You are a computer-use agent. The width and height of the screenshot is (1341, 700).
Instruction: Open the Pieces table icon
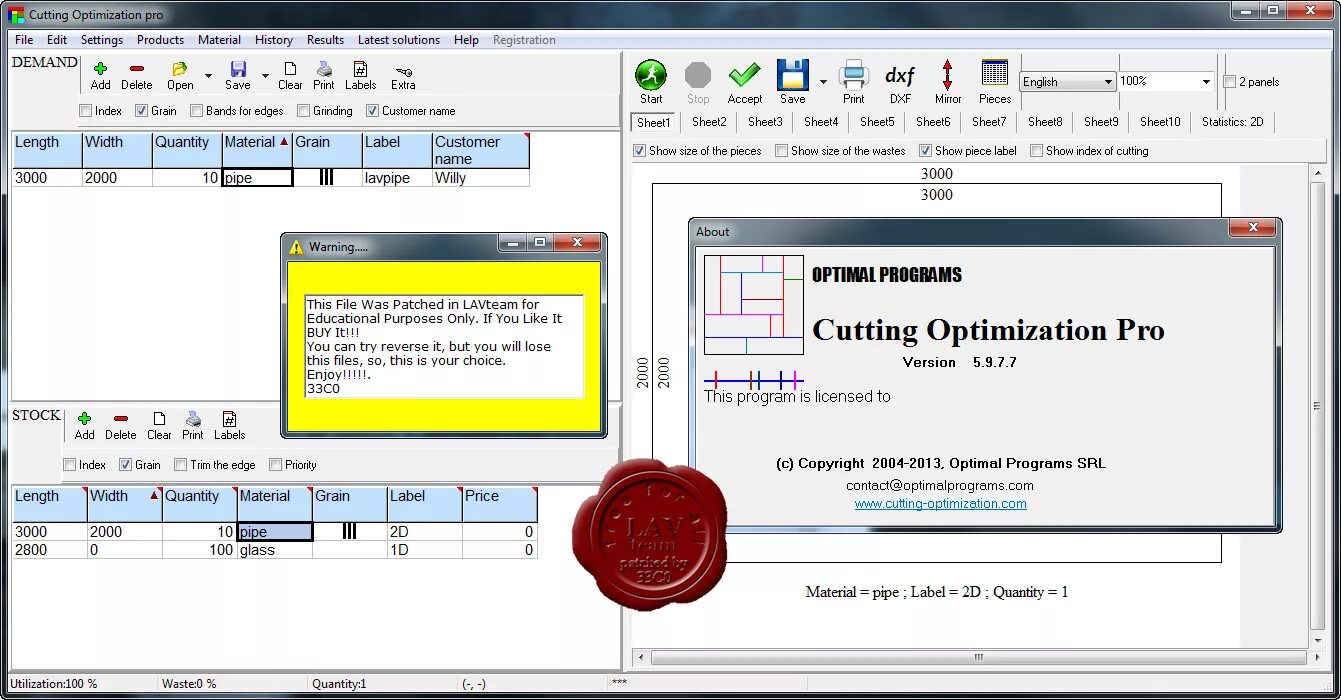[x=995, y=74]
